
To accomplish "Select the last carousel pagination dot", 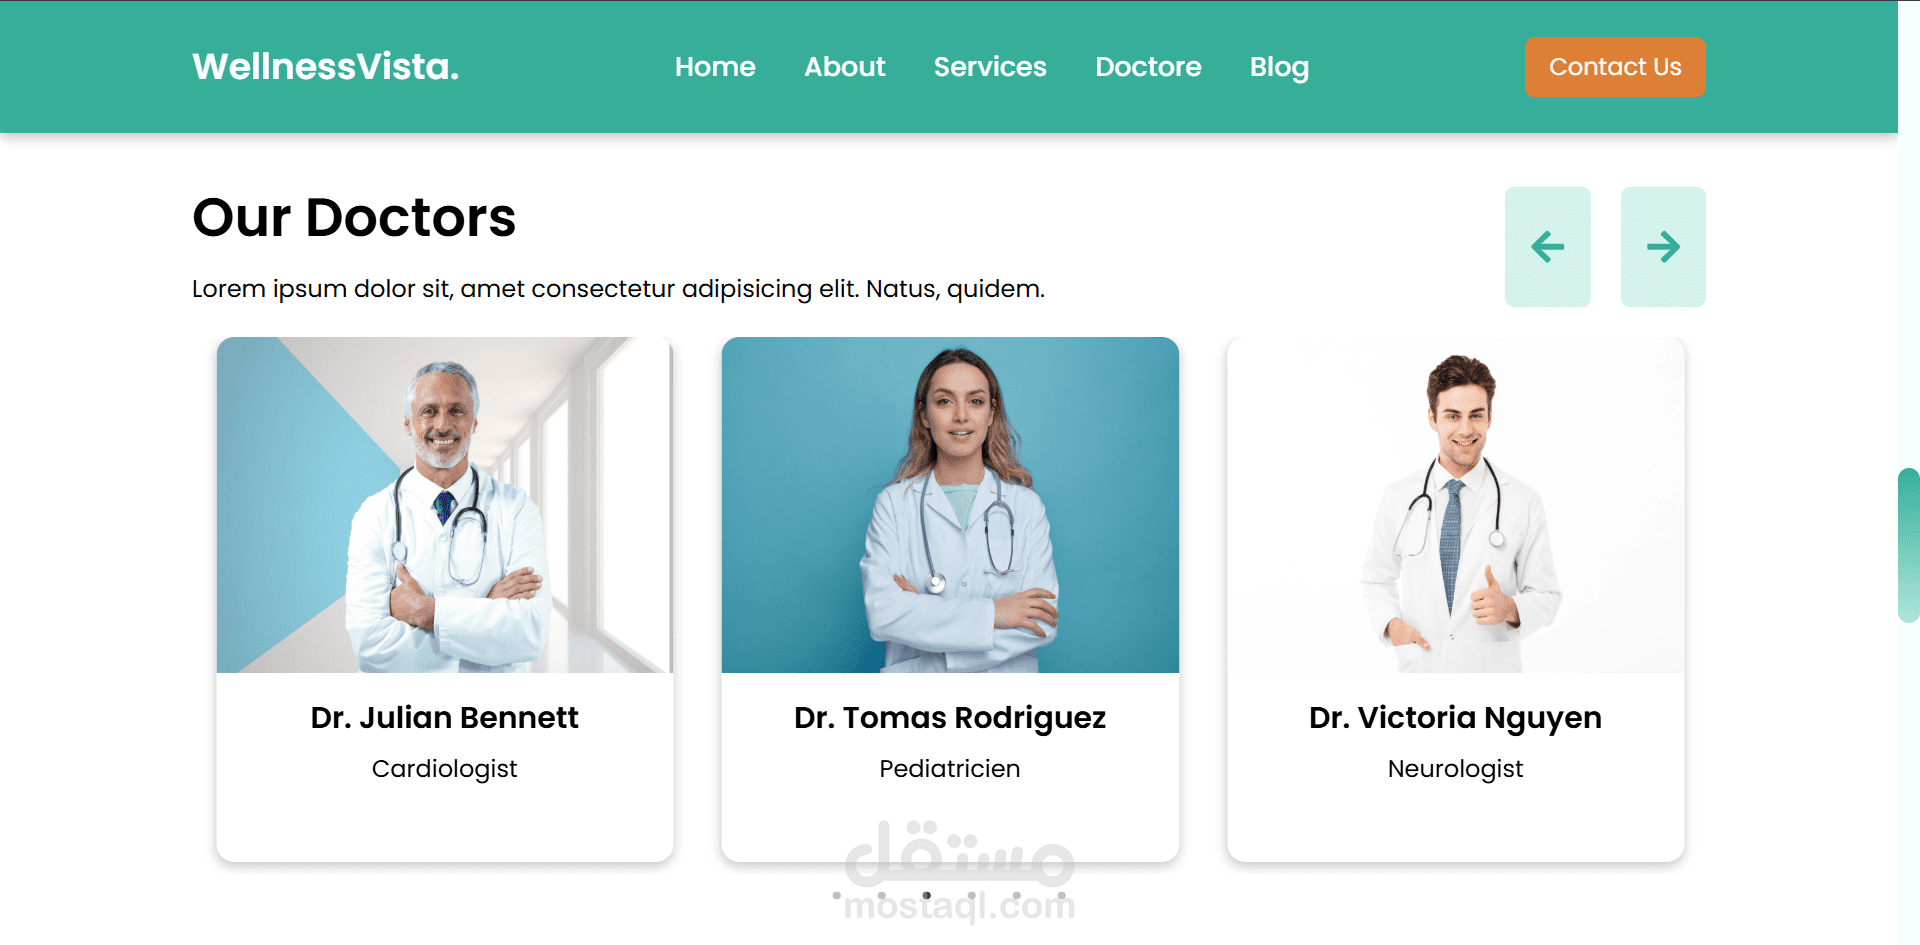I will point(1062,895).
